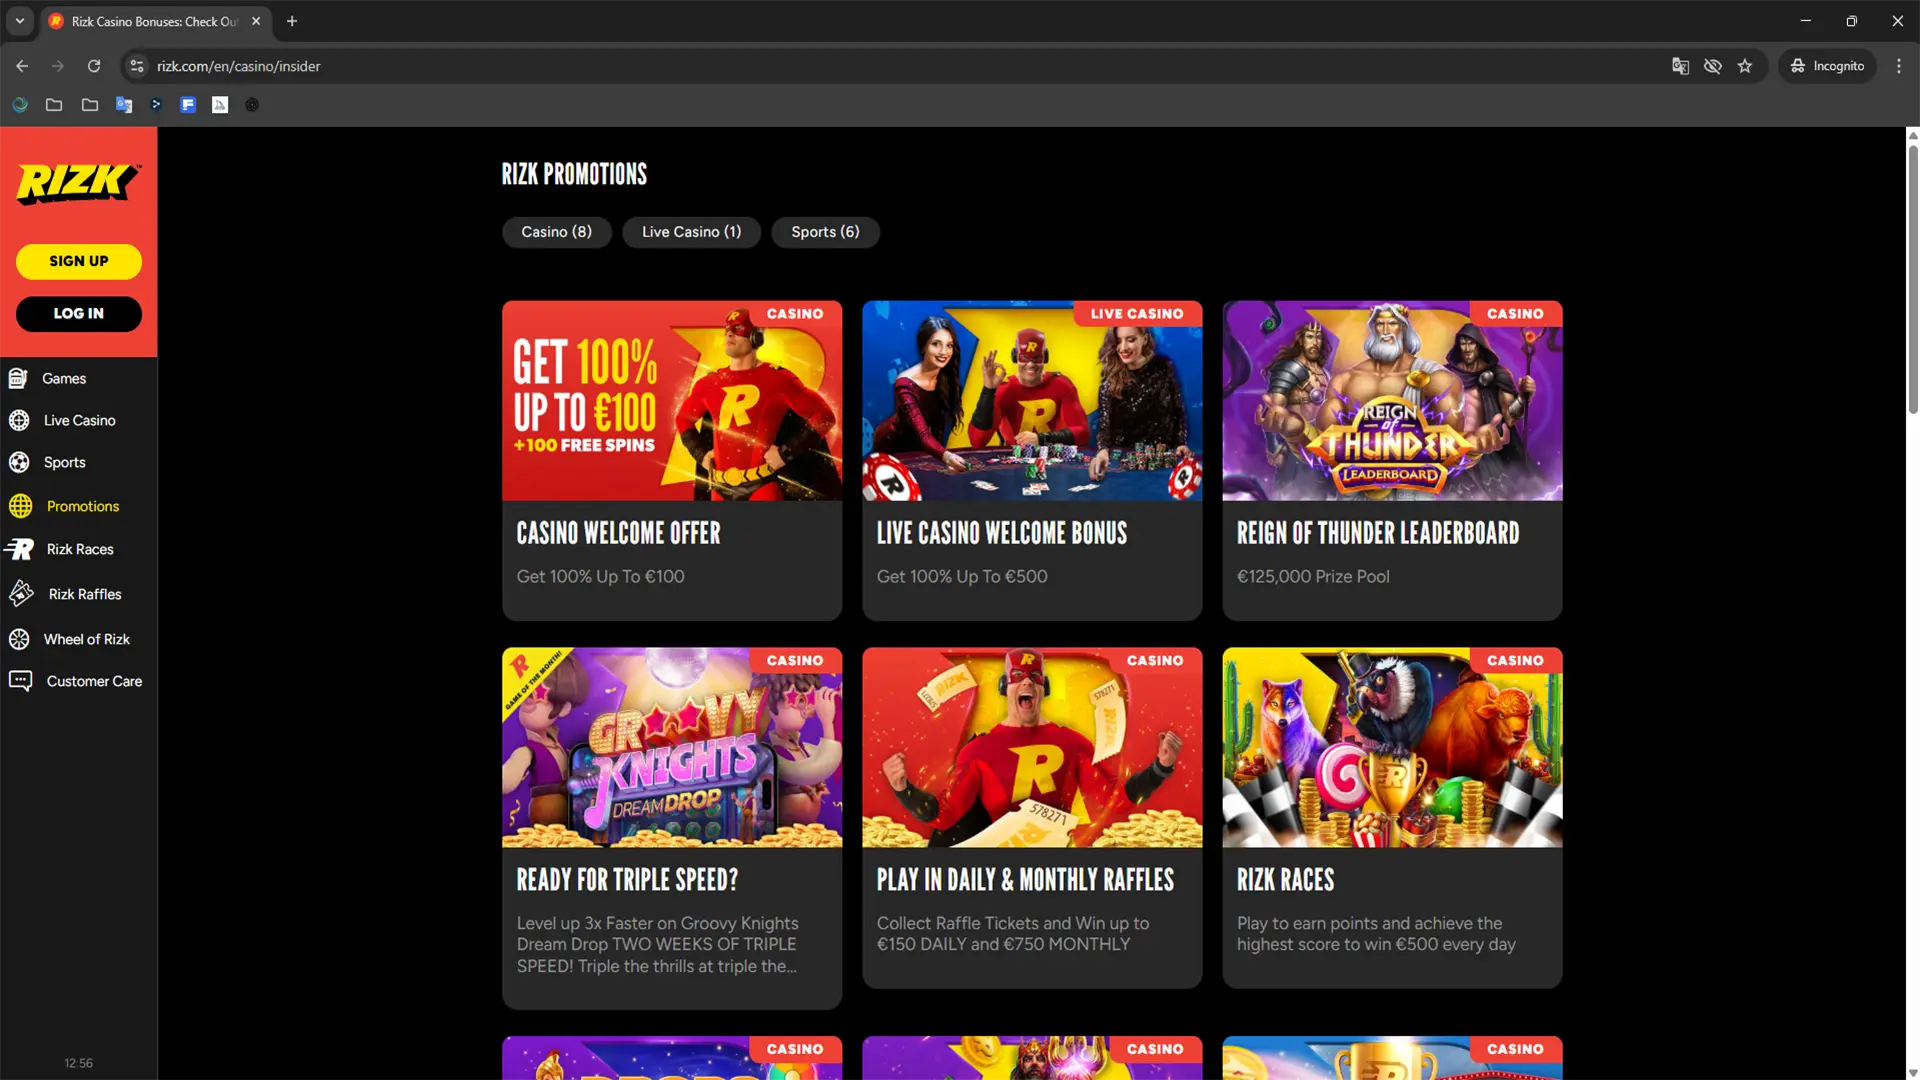This screenshot has height=1080, width=1920.
Task: Open Customer Care chat icon
Action: click(20, 681)
